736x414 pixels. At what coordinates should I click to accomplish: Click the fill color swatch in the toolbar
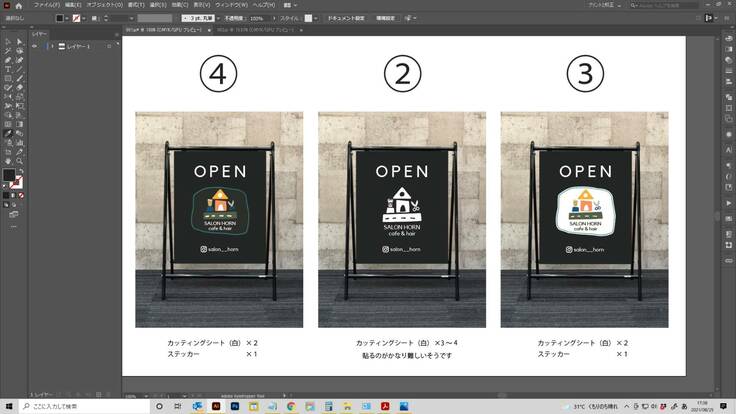tap(9, 176)
